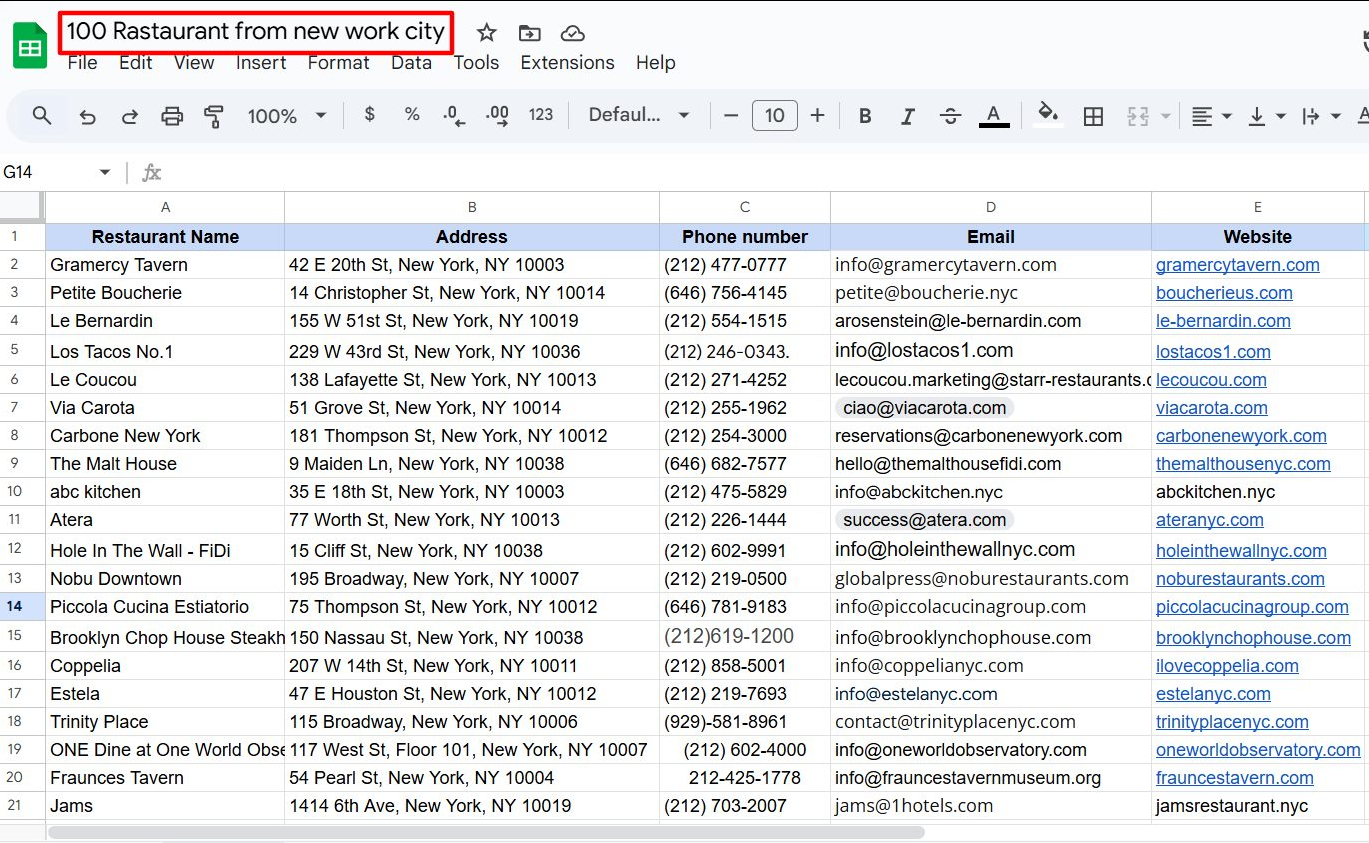Open the Data menu
The width and height of the screenshot is (1369, 843).
(411, 62)
